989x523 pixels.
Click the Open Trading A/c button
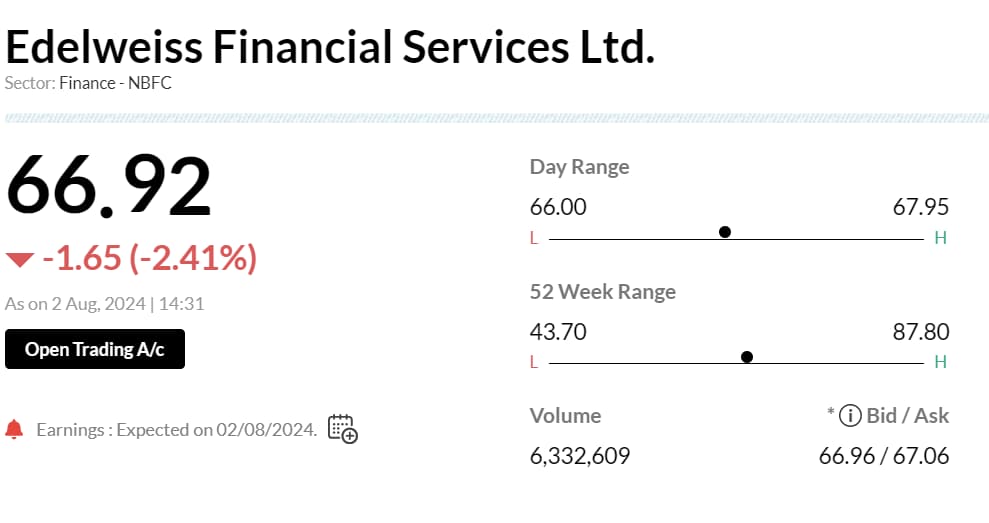[x=95, y=349]
